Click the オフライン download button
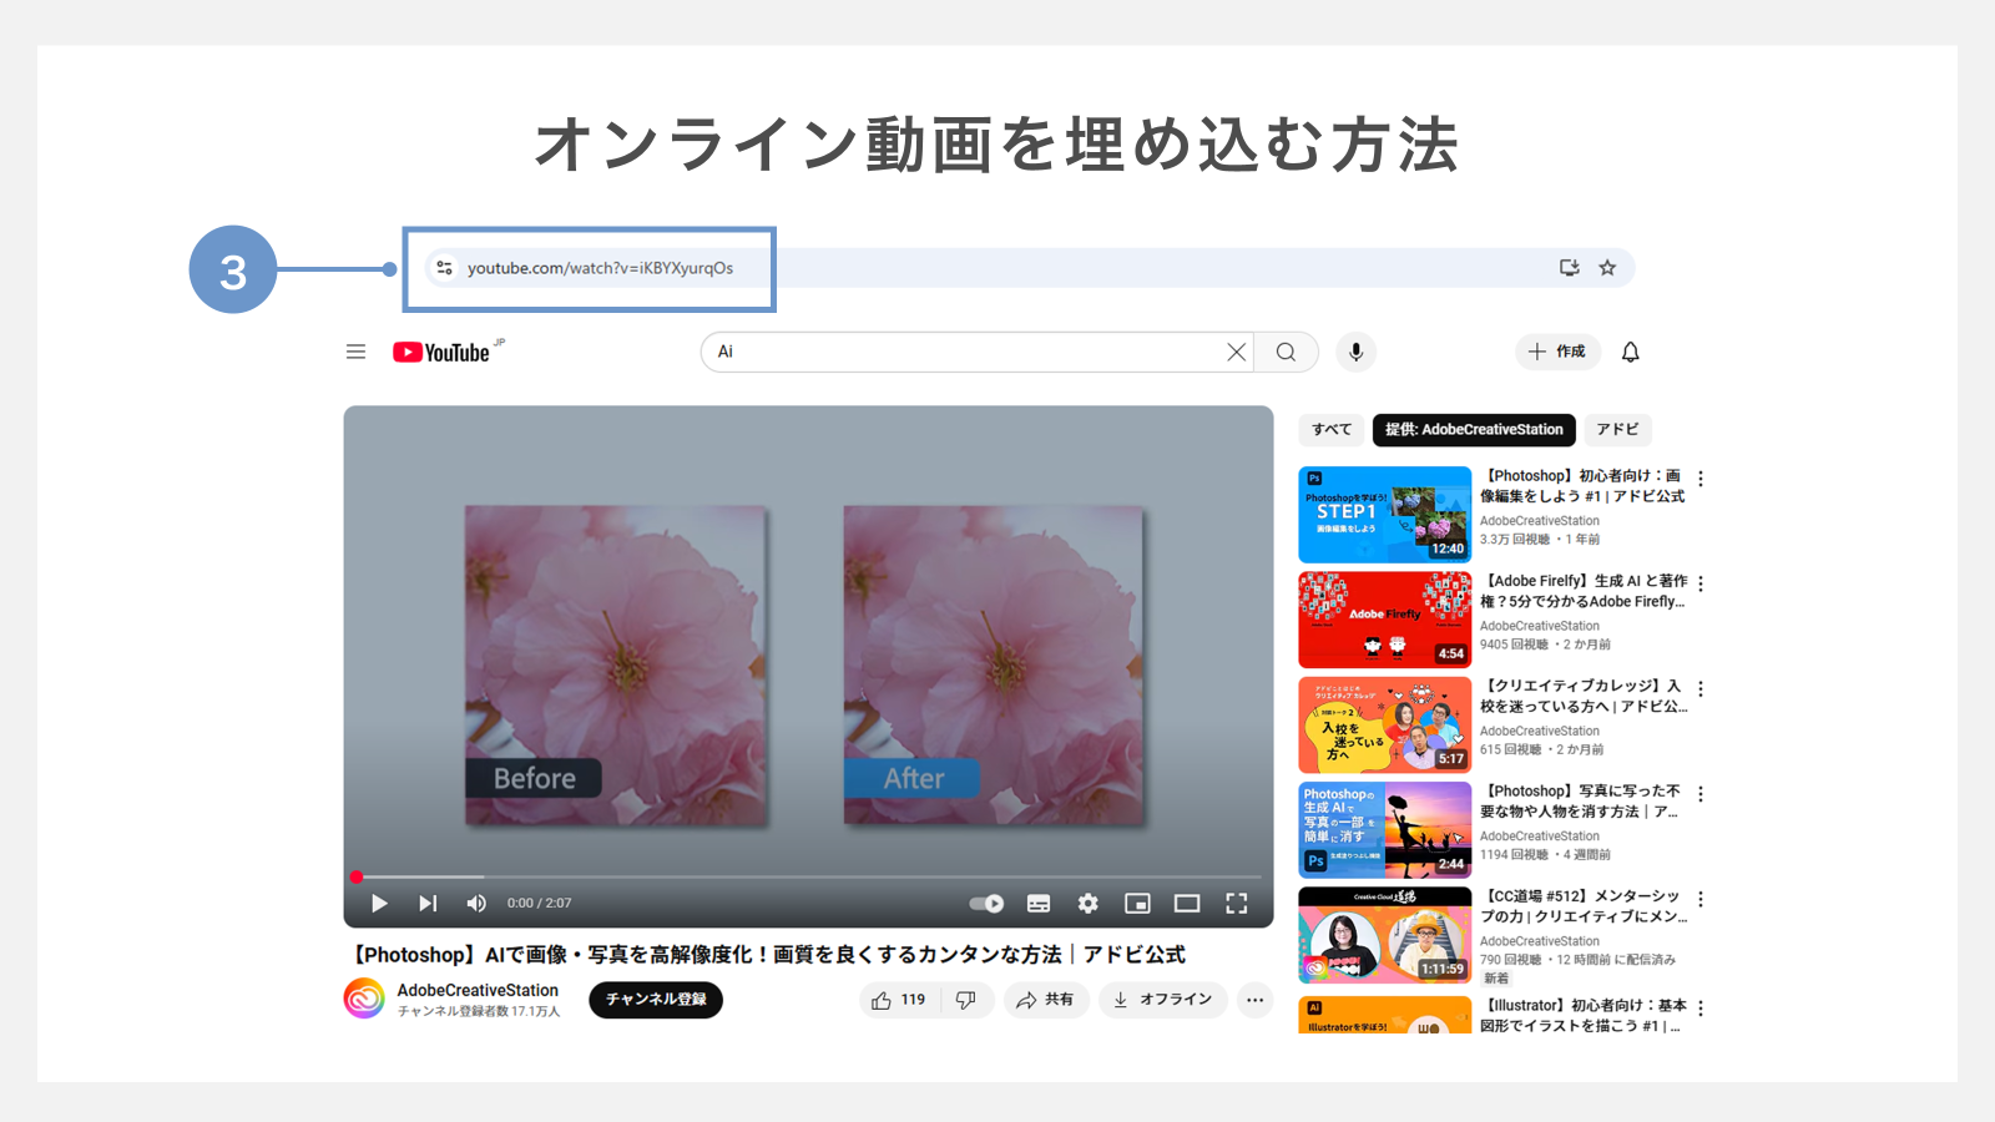1995x1122 pixels. 1162,1000
